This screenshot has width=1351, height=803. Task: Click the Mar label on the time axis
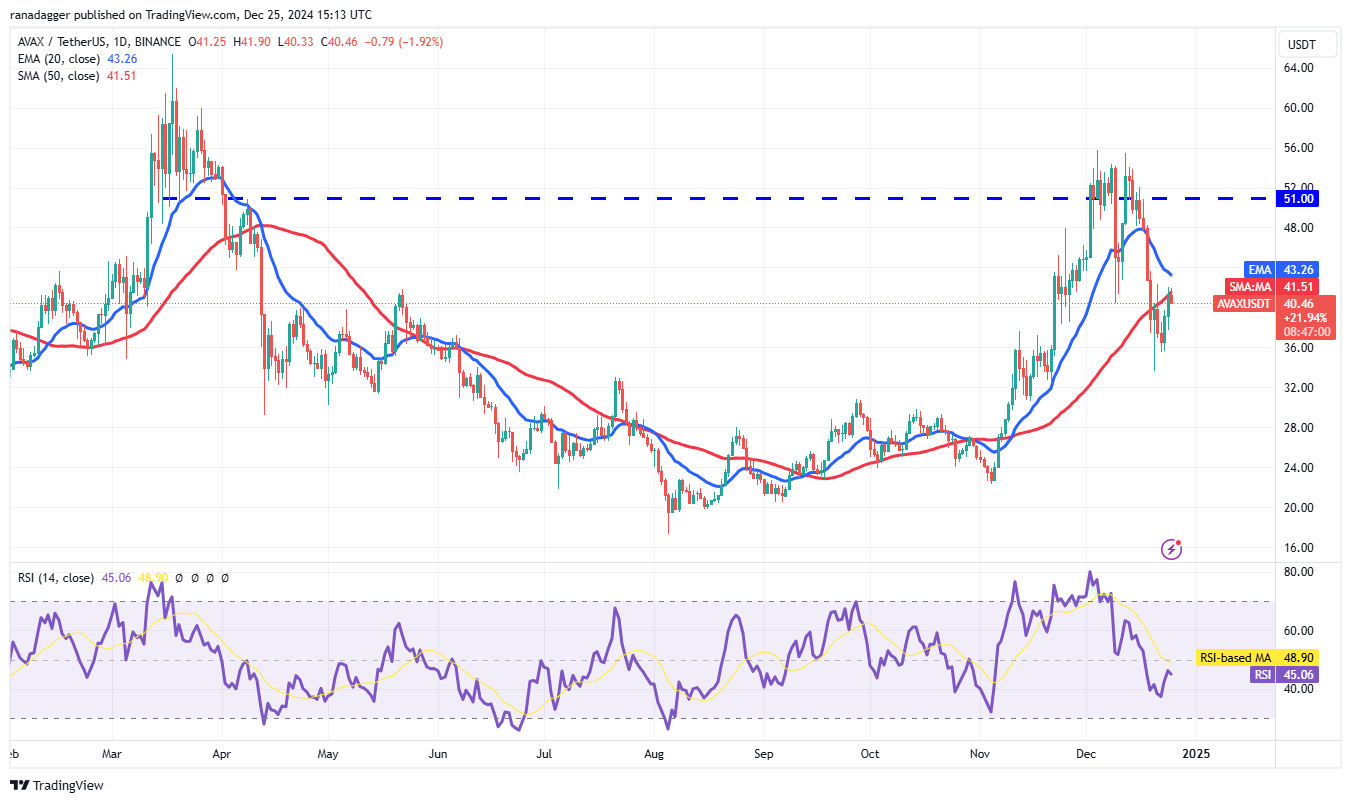pos(112,754)
